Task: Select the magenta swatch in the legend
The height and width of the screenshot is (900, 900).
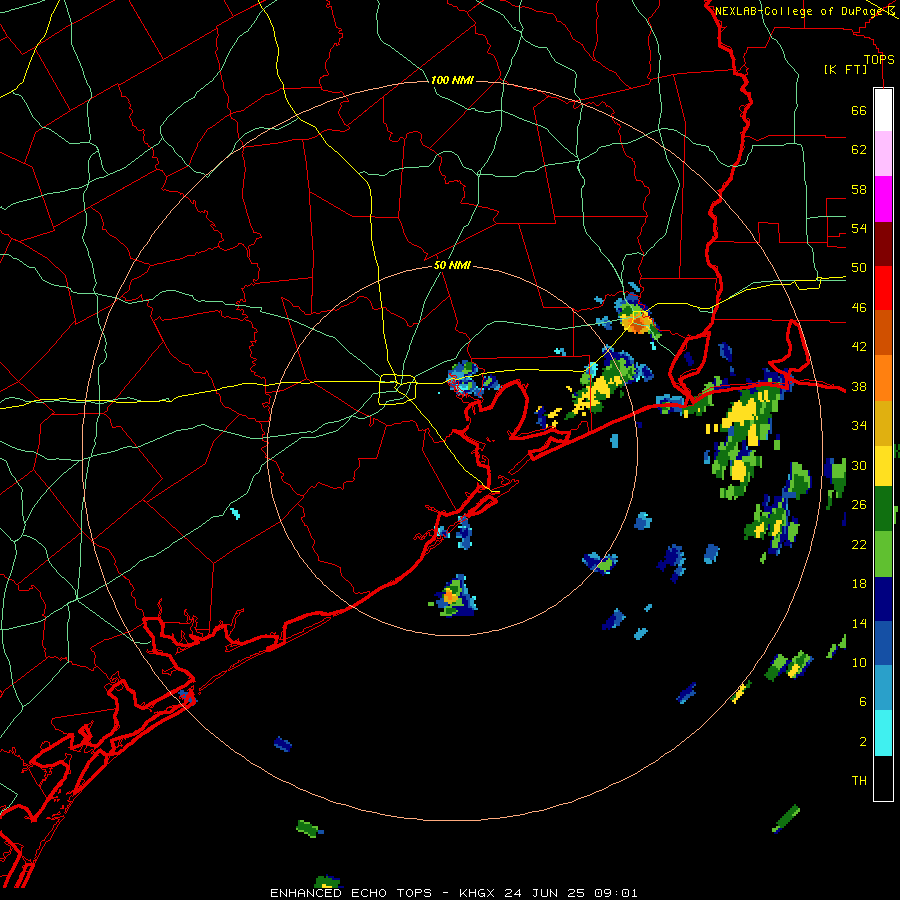Action: pyautogui.click(x=883, y=199)
